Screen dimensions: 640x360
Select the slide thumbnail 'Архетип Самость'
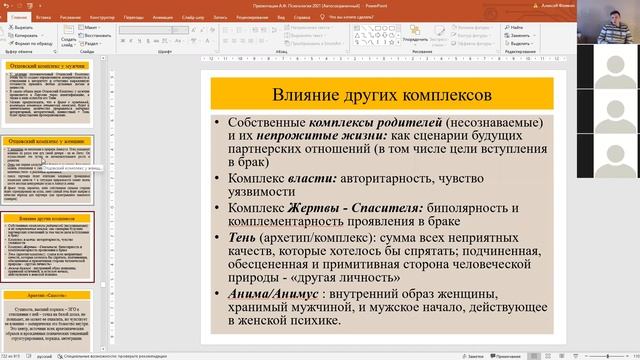[48, 321]
